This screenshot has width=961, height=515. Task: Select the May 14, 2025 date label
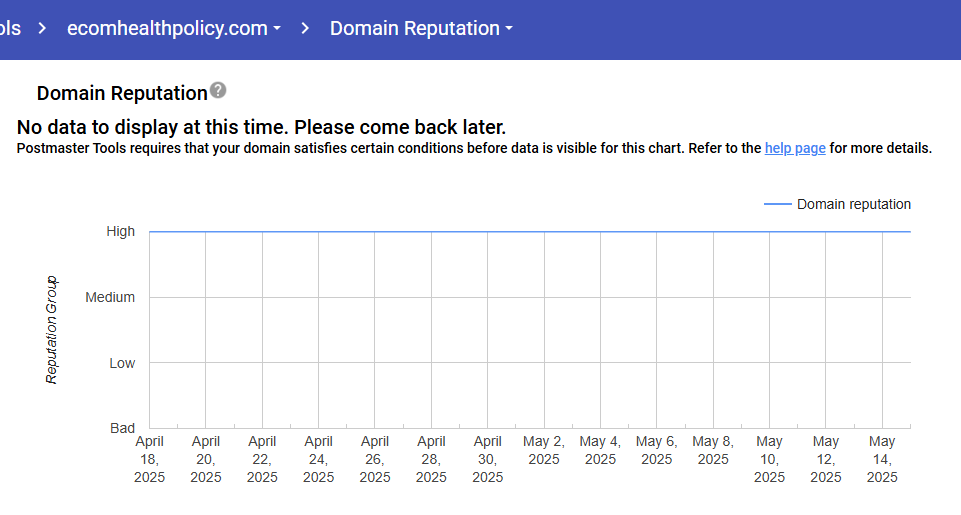(882, 459)
